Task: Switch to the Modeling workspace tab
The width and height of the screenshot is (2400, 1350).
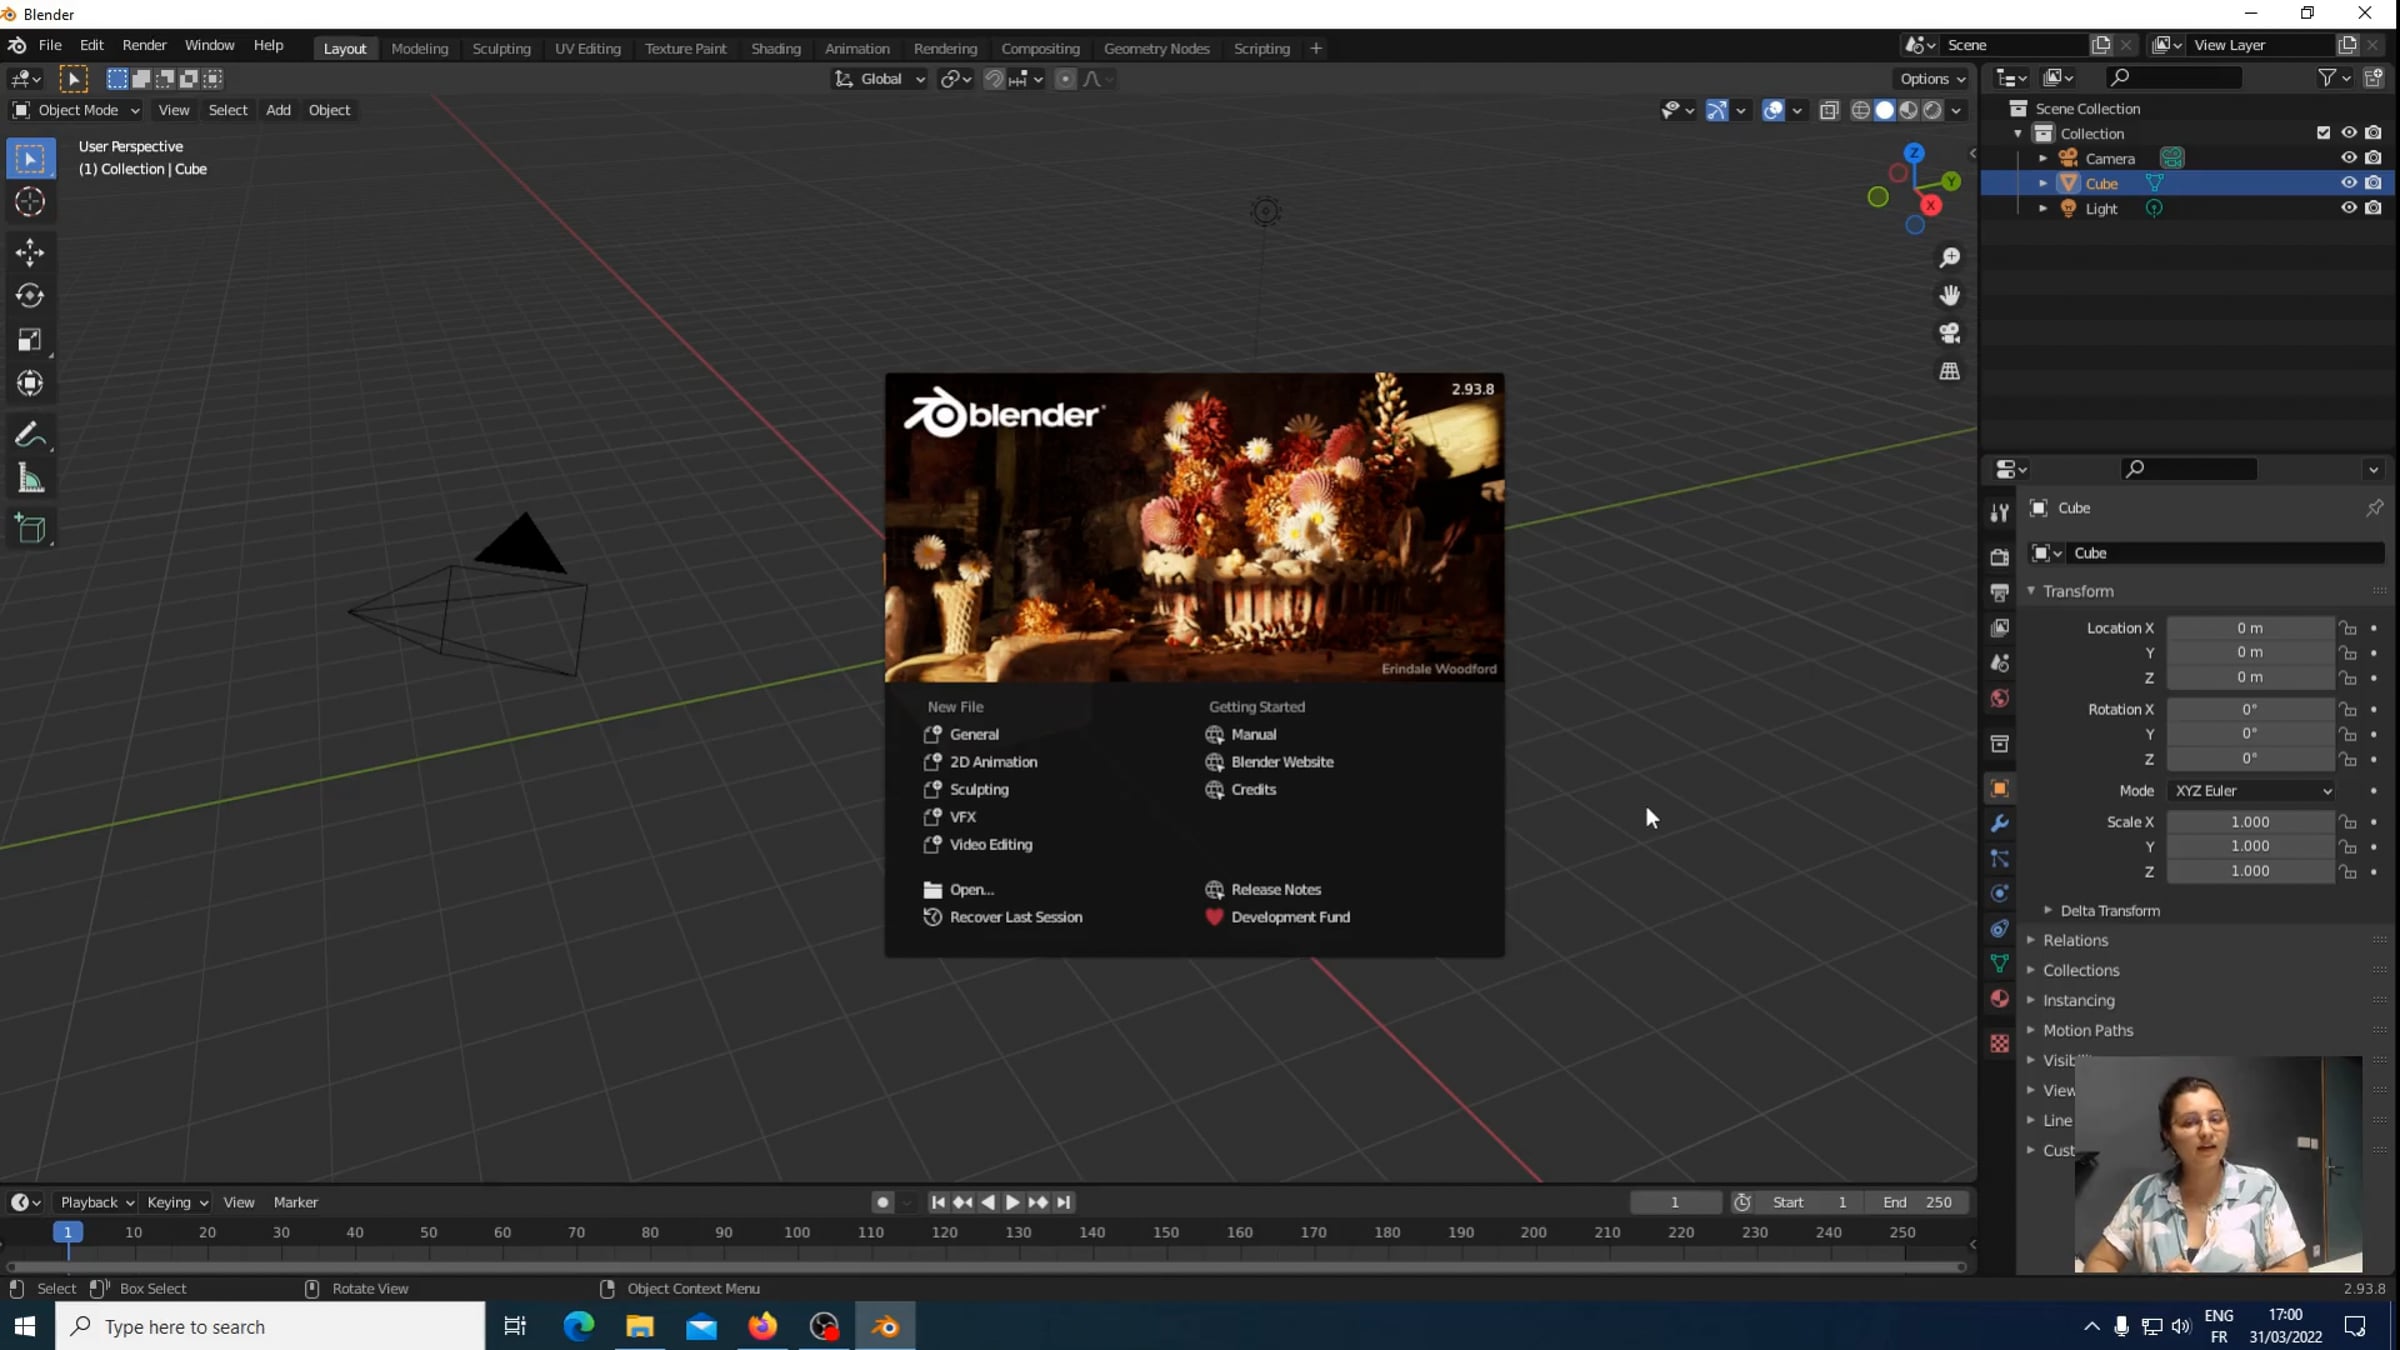Action: coord(419,48)
